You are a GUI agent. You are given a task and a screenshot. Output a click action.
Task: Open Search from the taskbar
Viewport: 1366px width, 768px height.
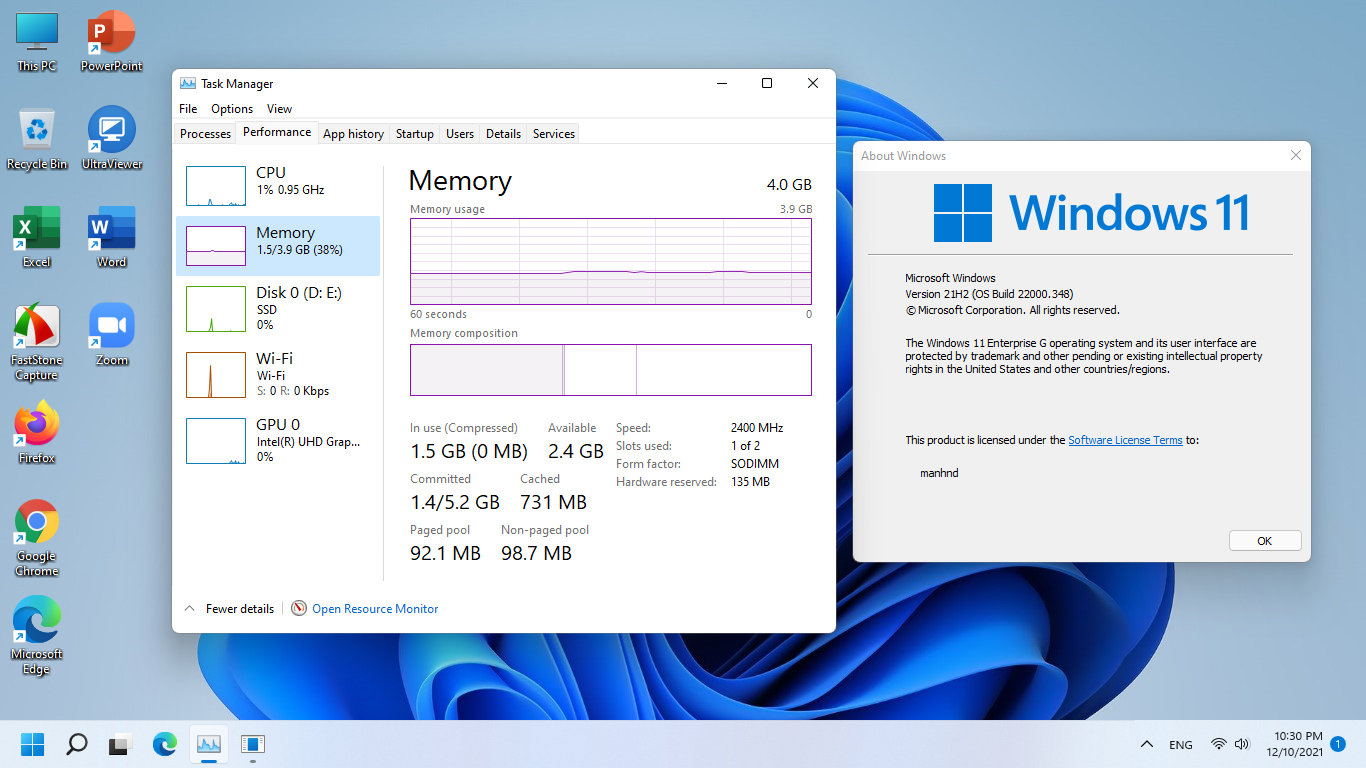click(x=76, y=745)
